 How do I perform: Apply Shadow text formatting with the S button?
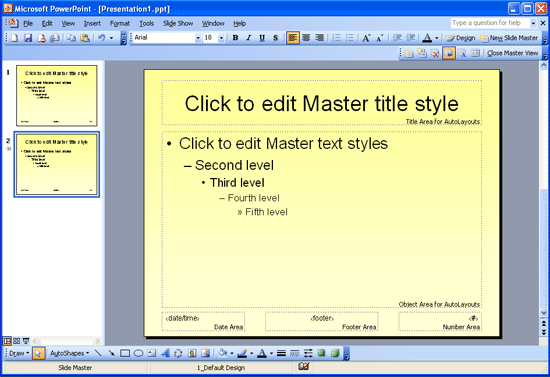(276, 38)
